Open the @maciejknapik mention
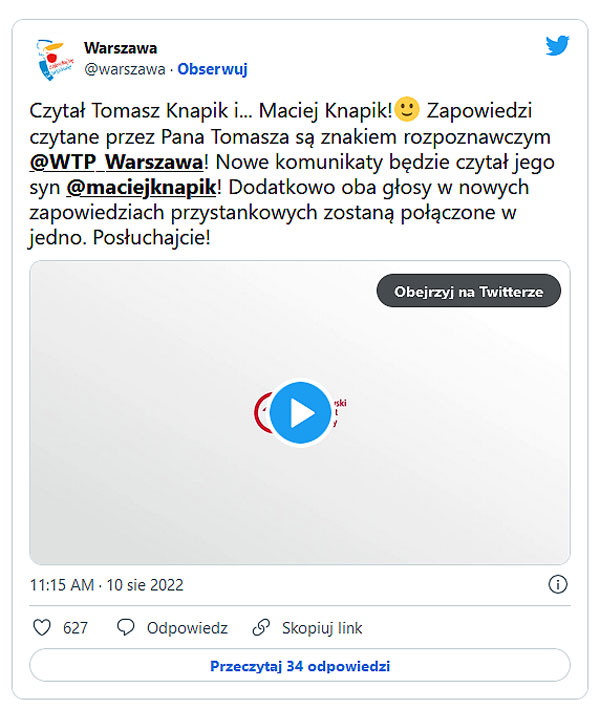Image resolution: width=600 pixels, height=709 pixels. [142, 187]
